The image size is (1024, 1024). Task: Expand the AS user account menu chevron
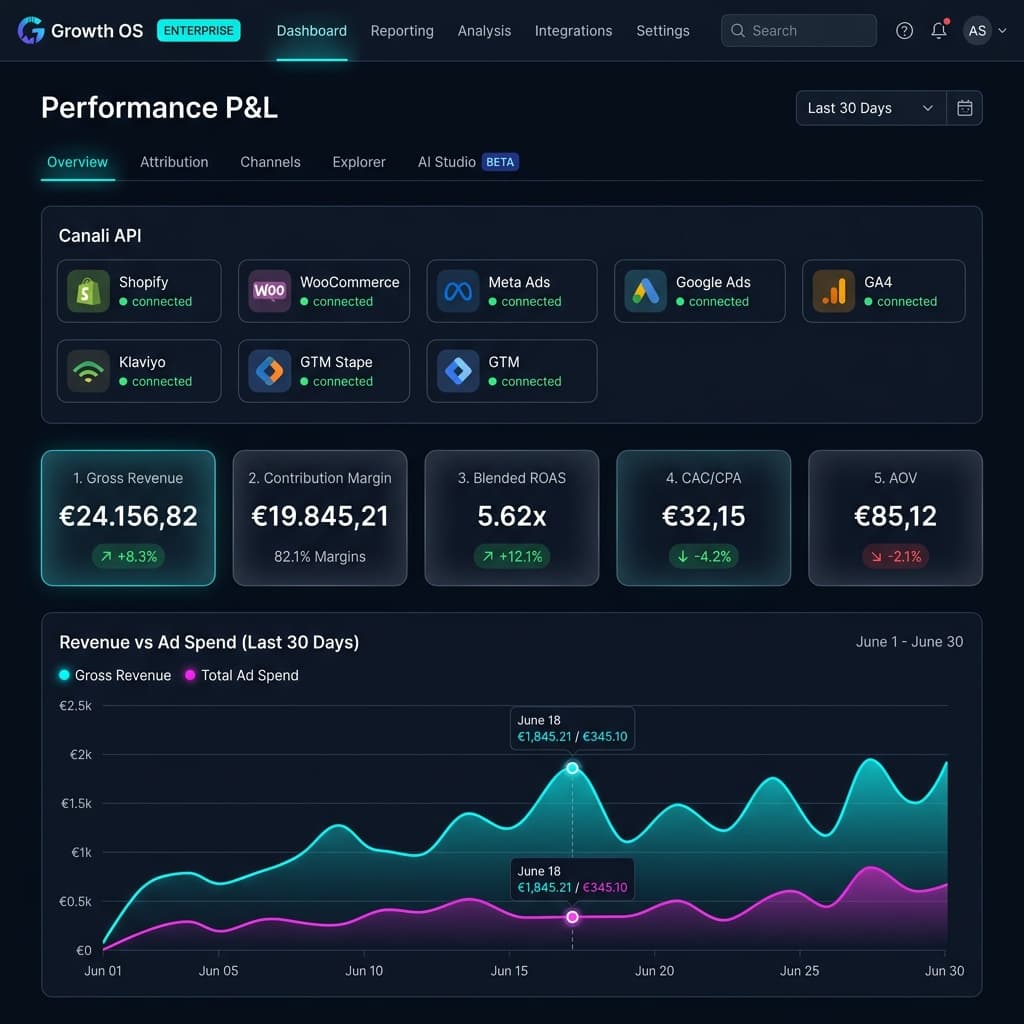pos(1002,31)
